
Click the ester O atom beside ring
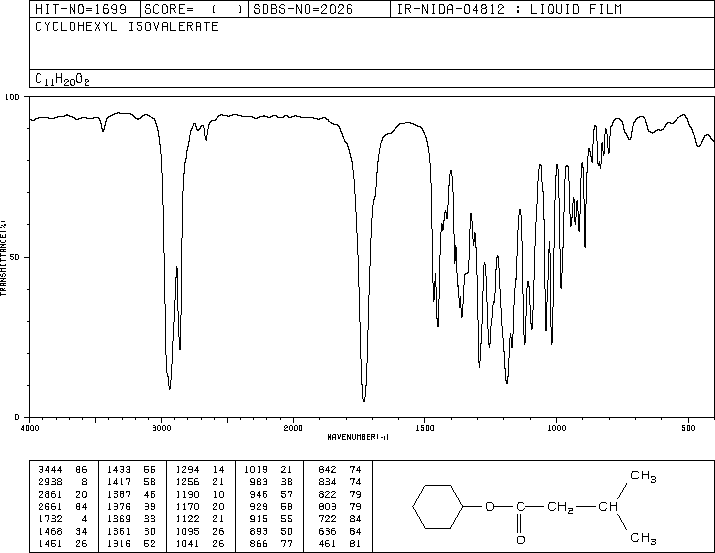tap(490, 506)
